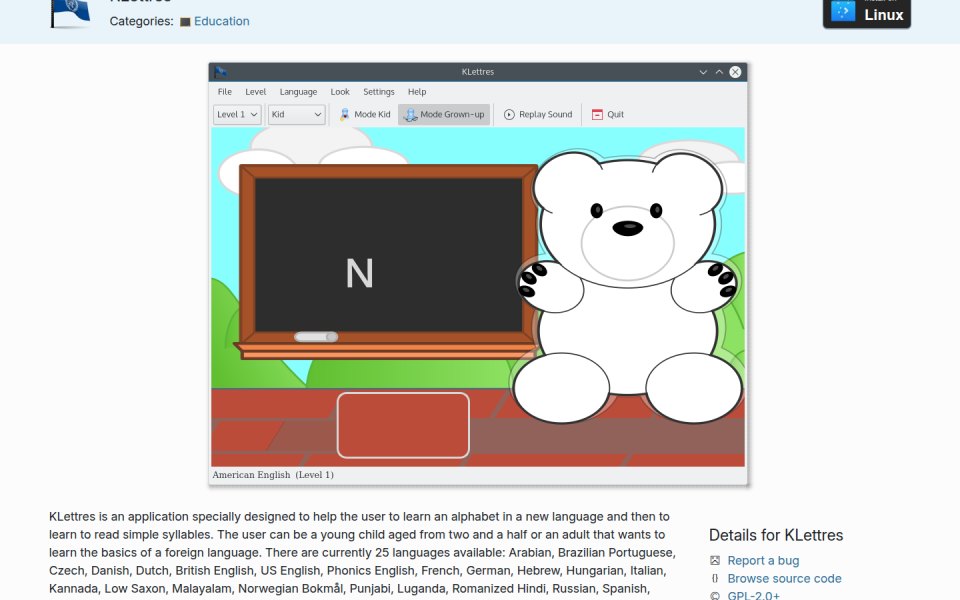Switch to Mode Kid

pyautogui.click(x=364, y=114)
